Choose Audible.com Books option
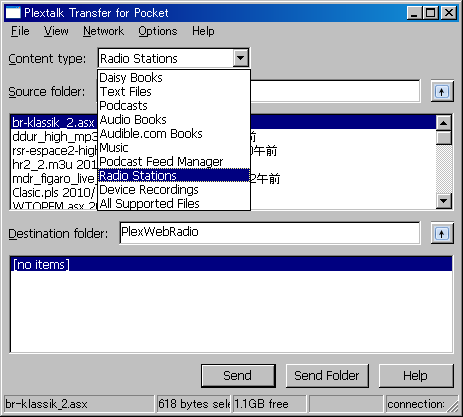Image resolution: width=463 pixels, height=417 pixels. coord(174,134)
